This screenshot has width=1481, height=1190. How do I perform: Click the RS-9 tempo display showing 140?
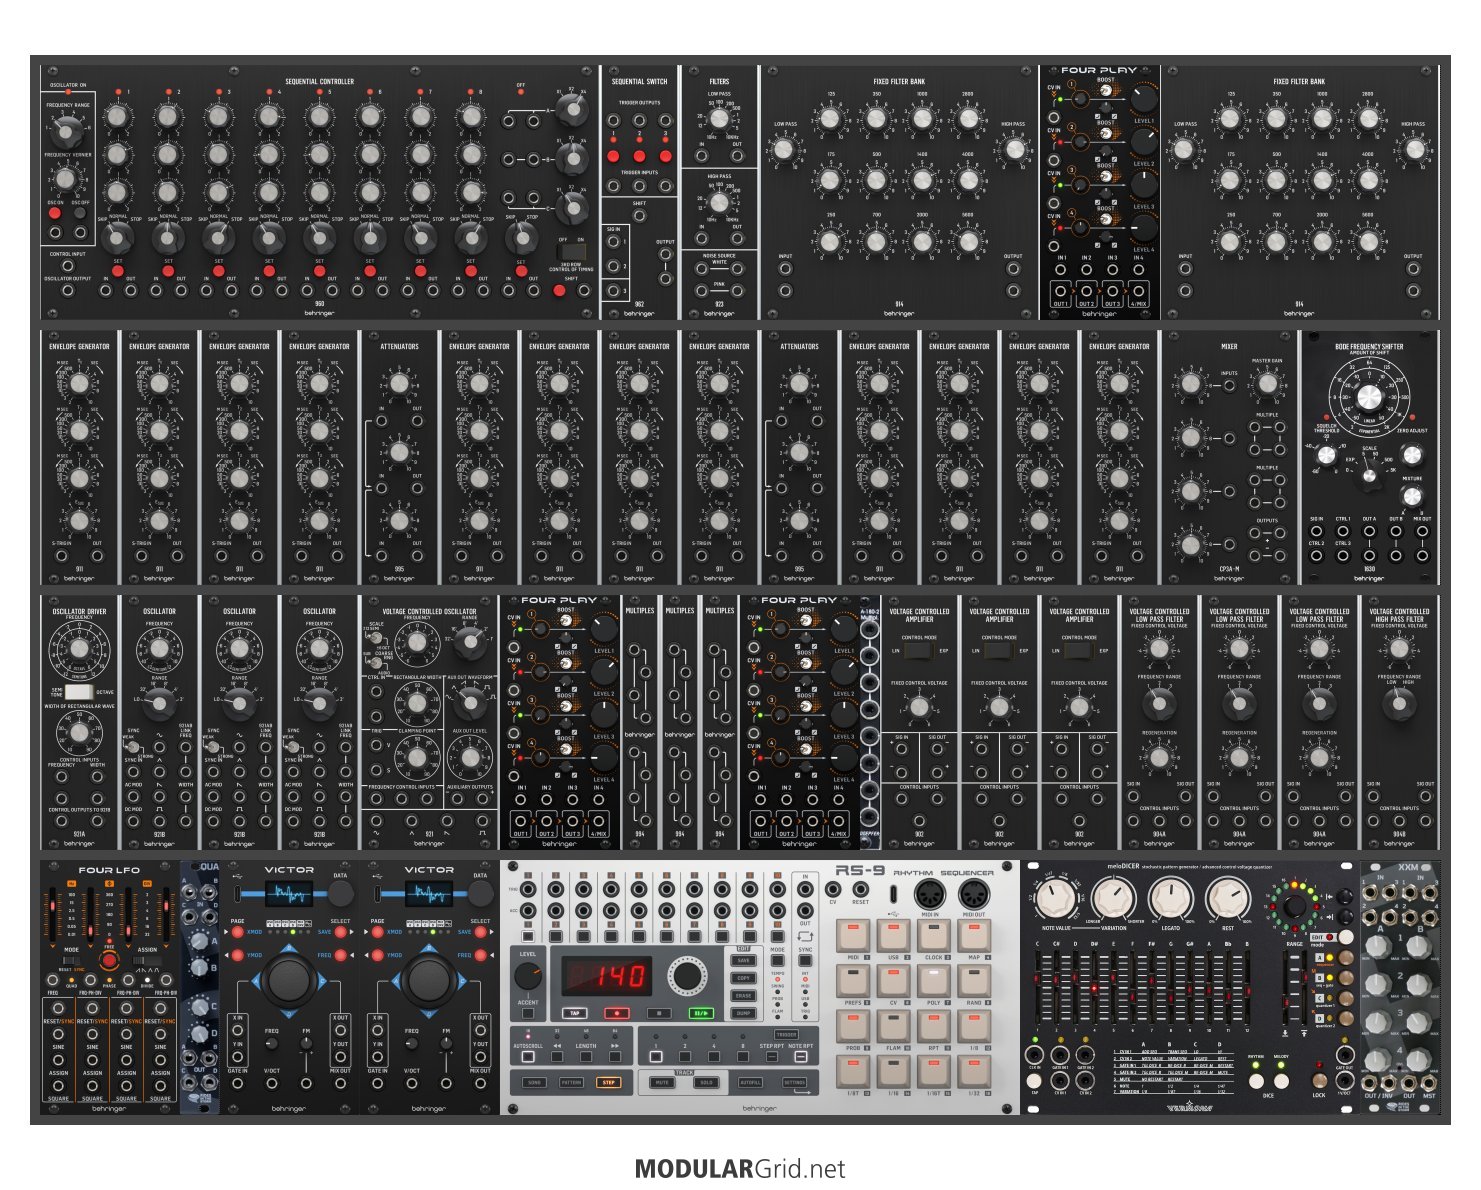[607, 976]
